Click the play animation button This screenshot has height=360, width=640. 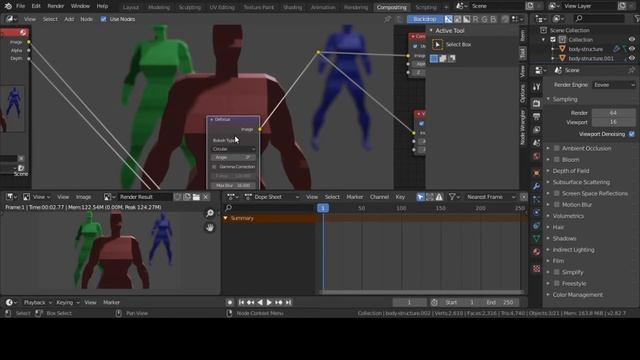269,302
